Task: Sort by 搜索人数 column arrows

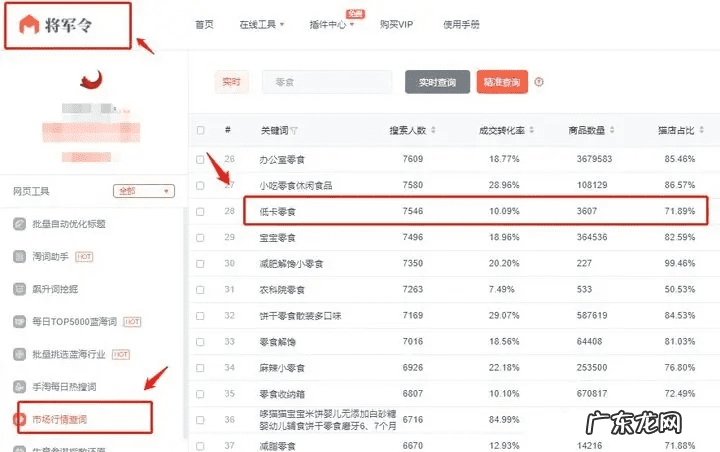Action: [433, 130]
